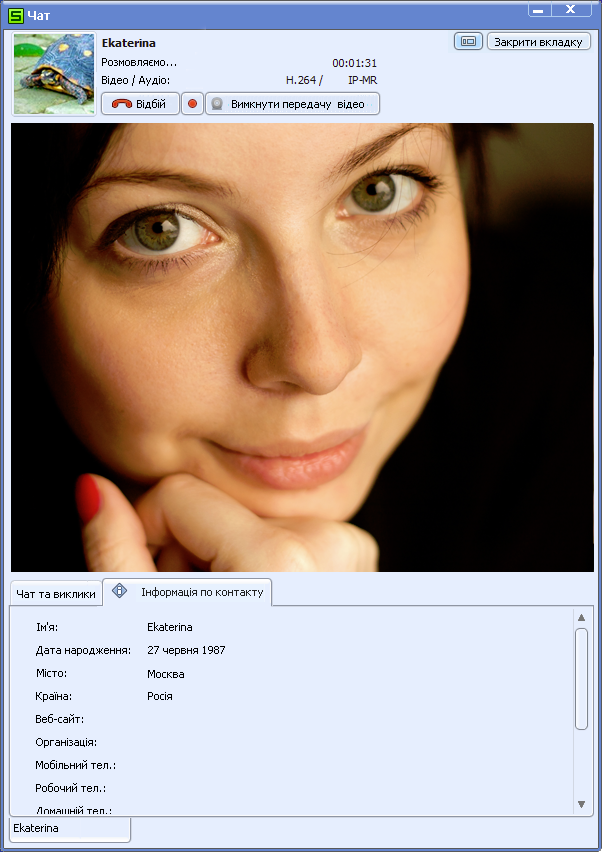Viewport: 602px width, 852px height.
Task: Toggle the video layout icon button
Action: click(x=468, y=41)
